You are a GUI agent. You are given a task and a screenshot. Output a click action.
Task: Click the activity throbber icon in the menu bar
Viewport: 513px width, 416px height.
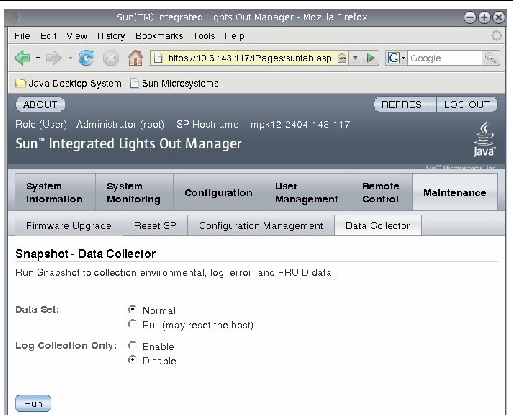coord(496,35)
